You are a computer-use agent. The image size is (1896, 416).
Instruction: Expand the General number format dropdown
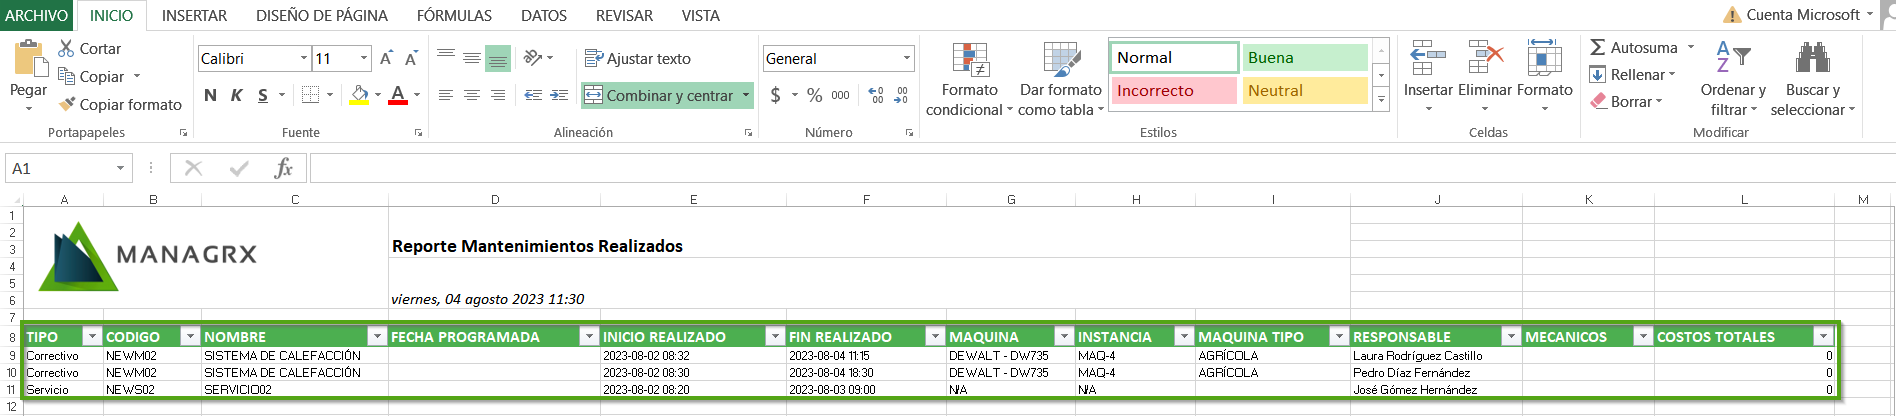[x=906, y=59]
